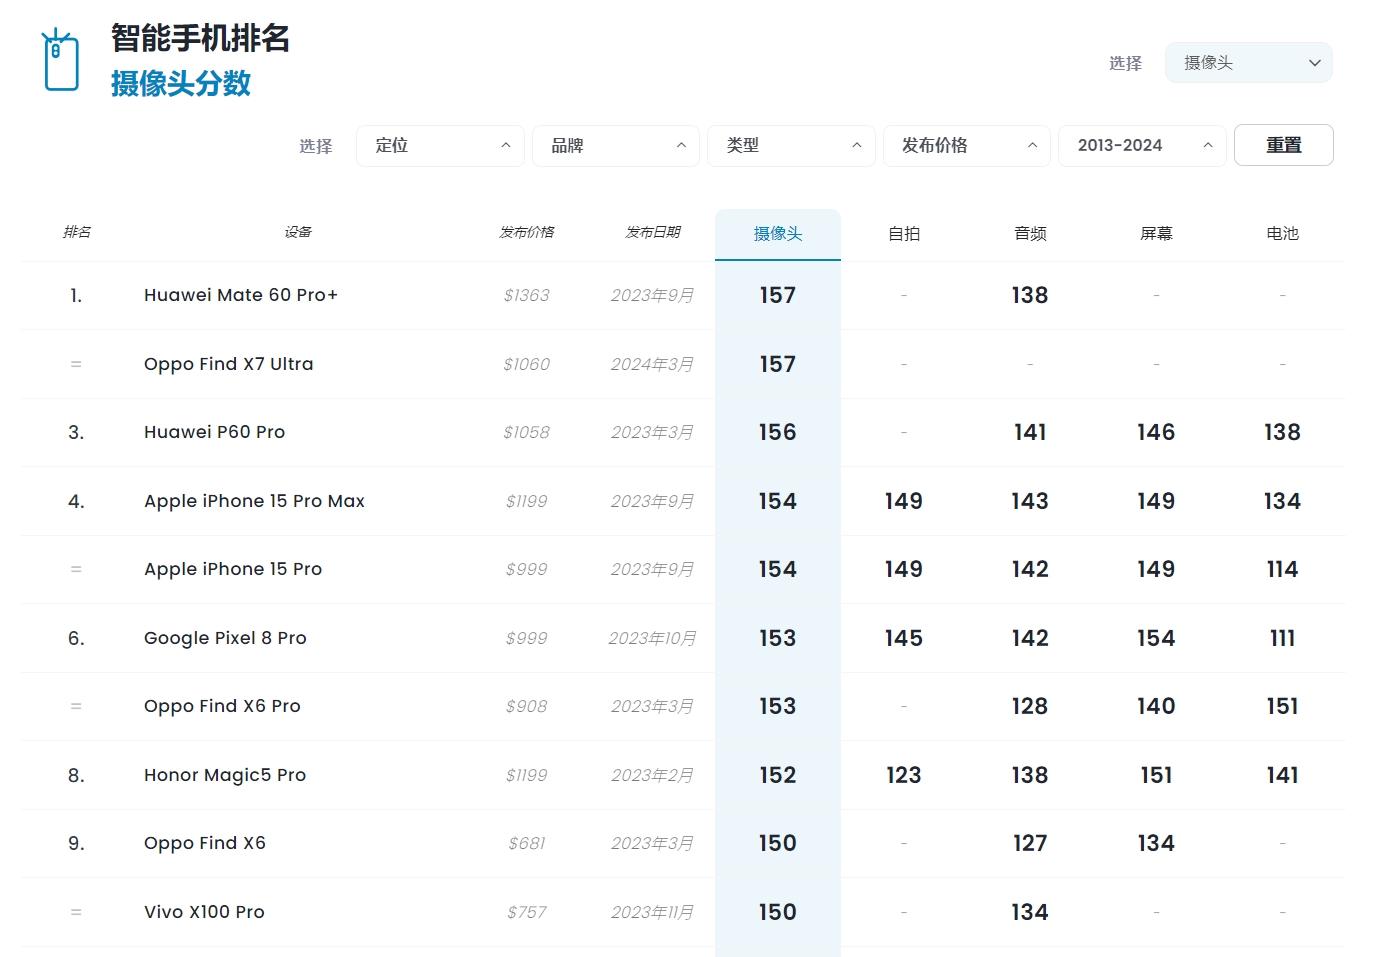Click audio score 128 of Oppo Find X6 Pro
Image resolution: width=1375 pixels, height=957 pixels.
click(1030, 706)
